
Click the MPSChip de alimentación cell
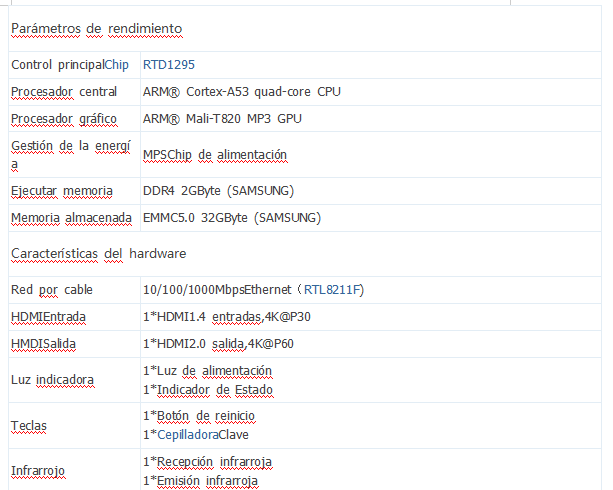(x=371, y=155)
